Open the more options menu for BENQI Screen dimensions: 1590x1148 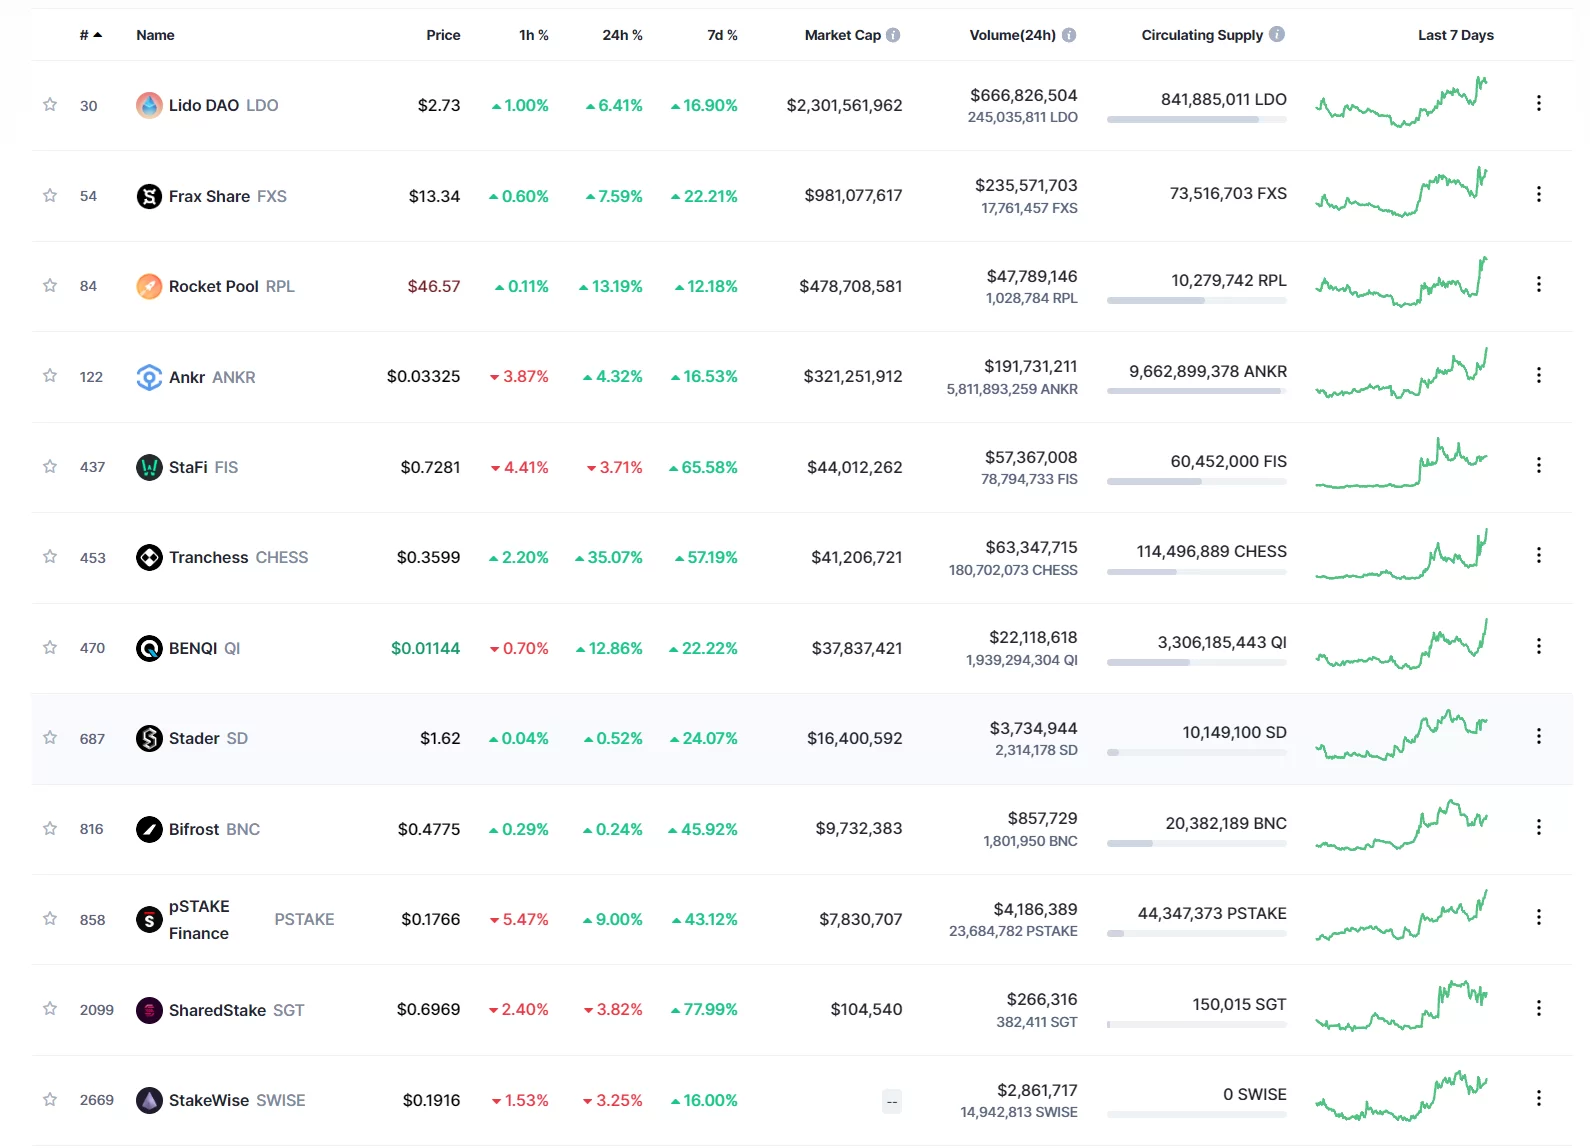pyautogui.click(x=1538, y=646)
